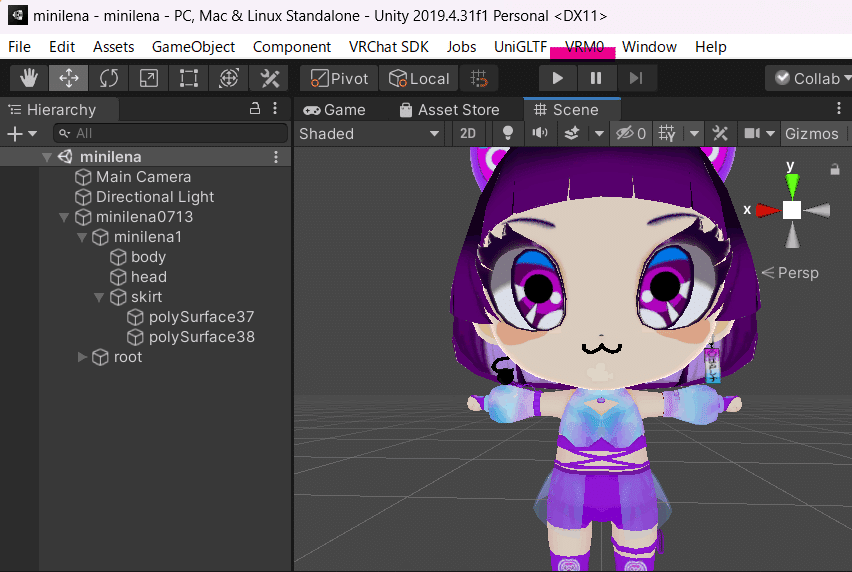
Task: Select body object in Hierarchy
Action: [x=146, y=257]
